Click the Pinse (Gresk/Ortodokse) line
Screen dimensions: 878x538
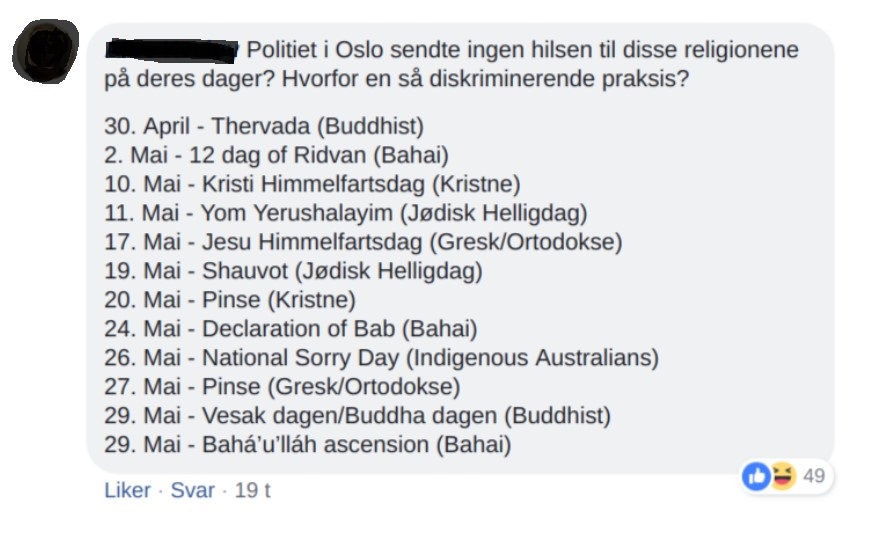[282, 387]
